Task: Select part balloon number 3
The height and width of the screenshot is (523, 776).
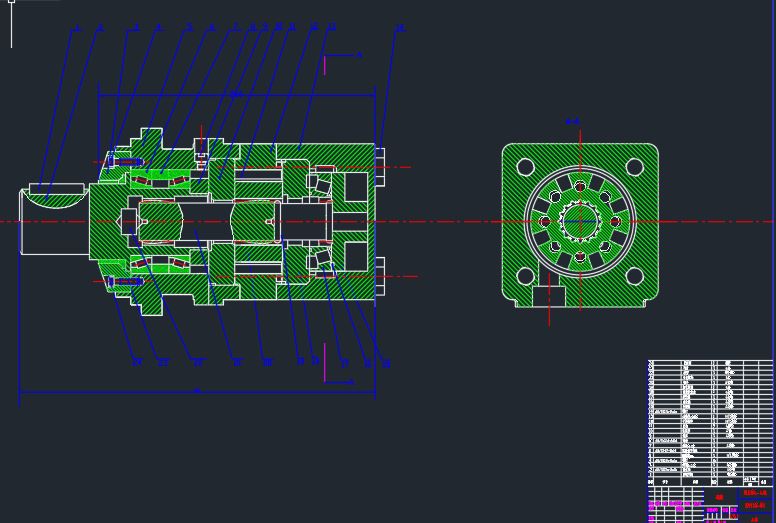Action: 136,28
